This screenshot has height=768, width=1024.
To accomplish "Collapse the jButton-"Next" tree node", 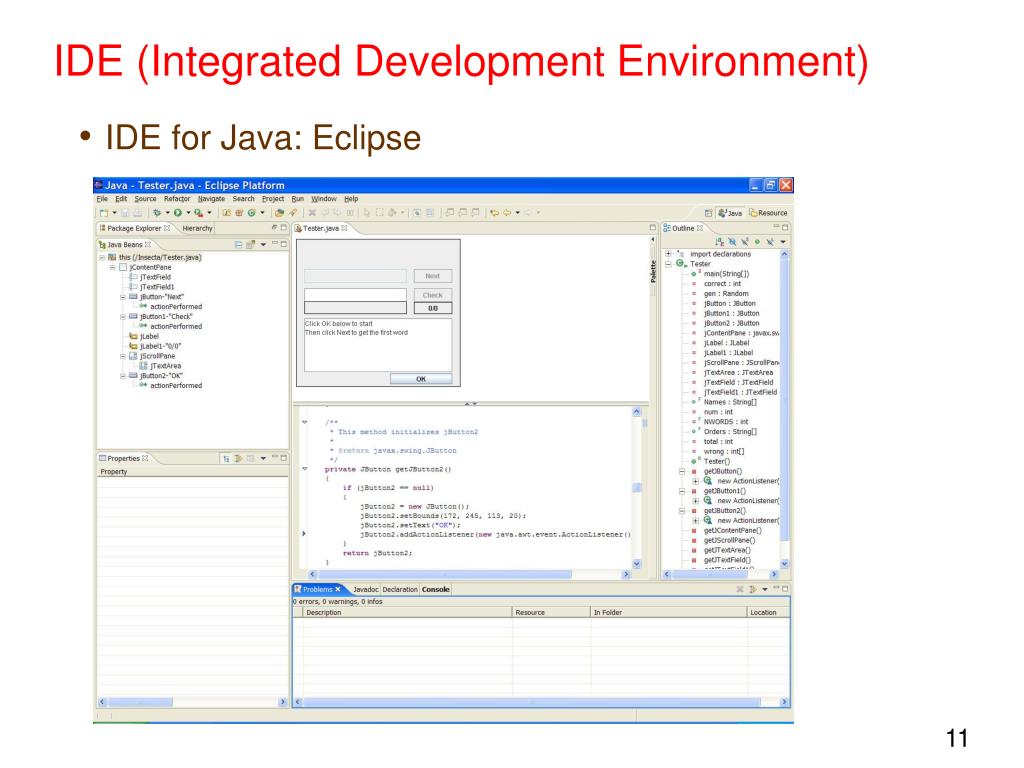I will point(123,297).
